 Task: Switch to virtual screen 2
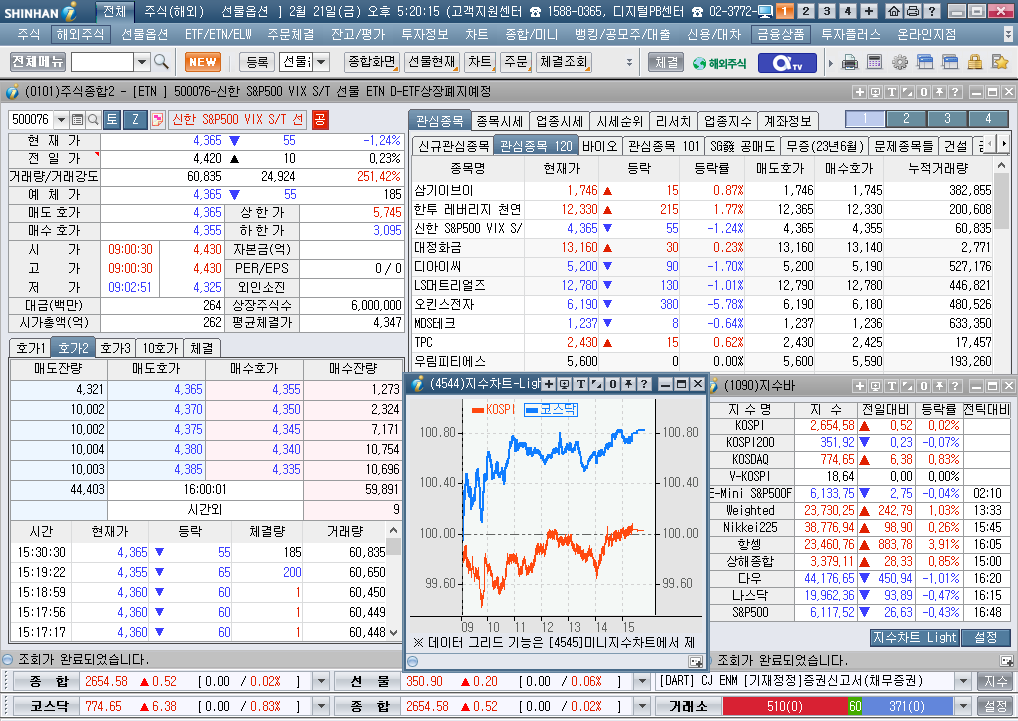pos(806,11)
